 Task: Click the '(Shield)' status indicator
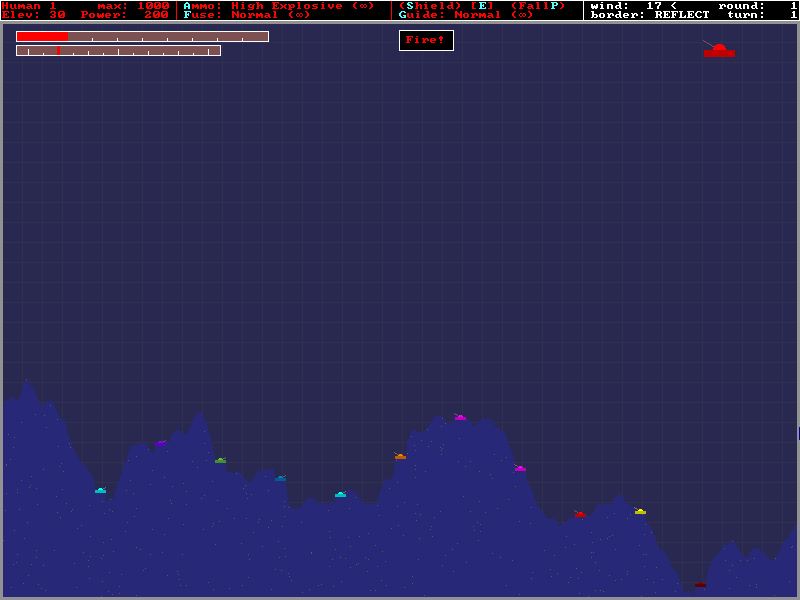430,6
